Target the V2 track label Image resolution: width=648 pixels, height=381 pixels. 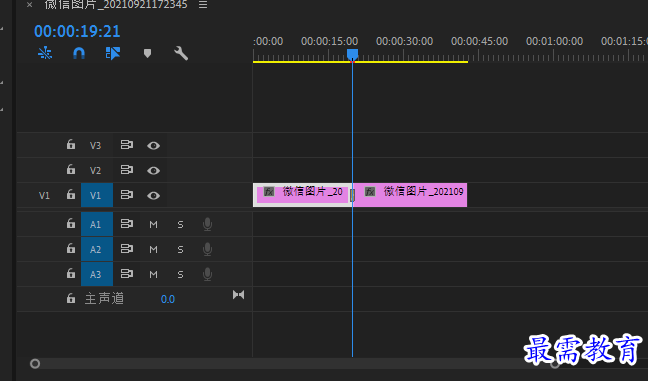point(95,170)
